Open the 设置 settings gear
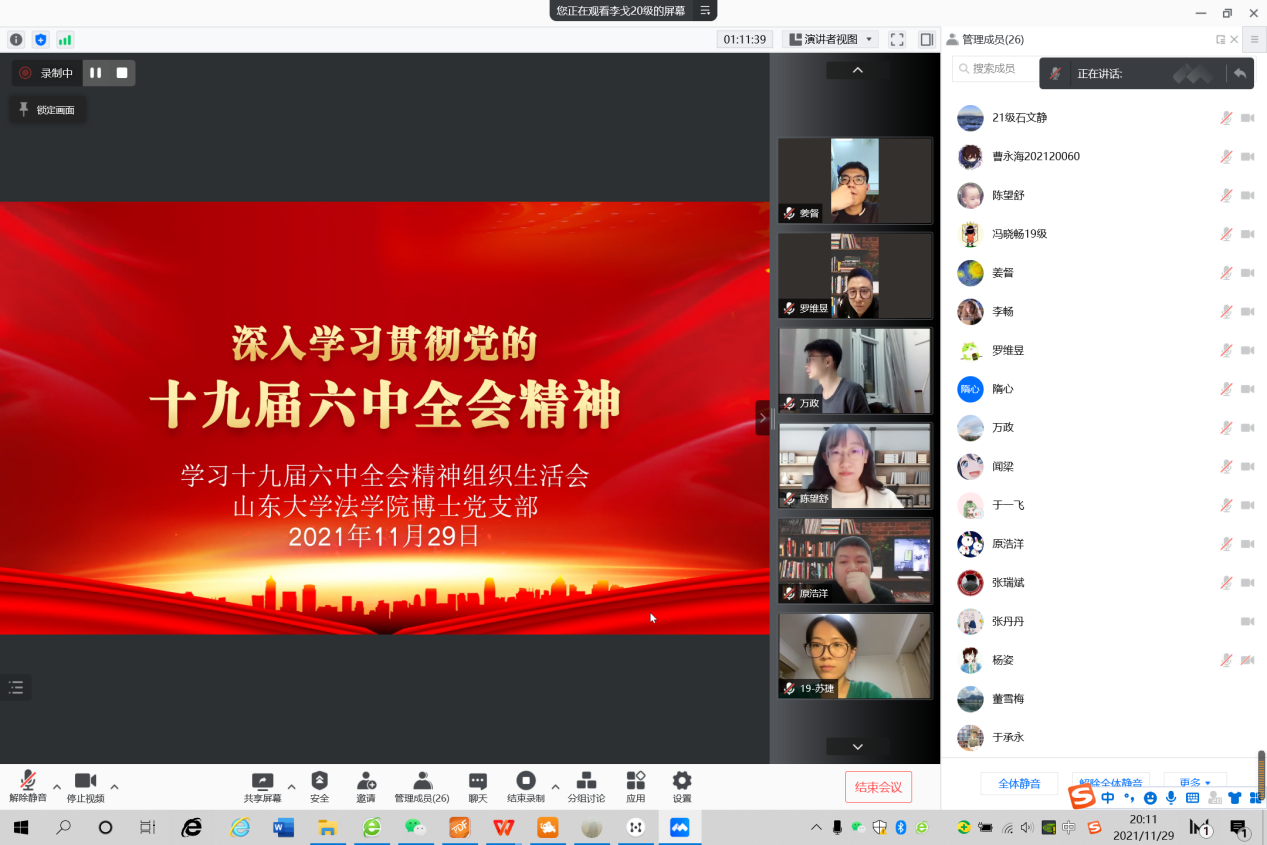1267x845 pixels. (681, 786)
